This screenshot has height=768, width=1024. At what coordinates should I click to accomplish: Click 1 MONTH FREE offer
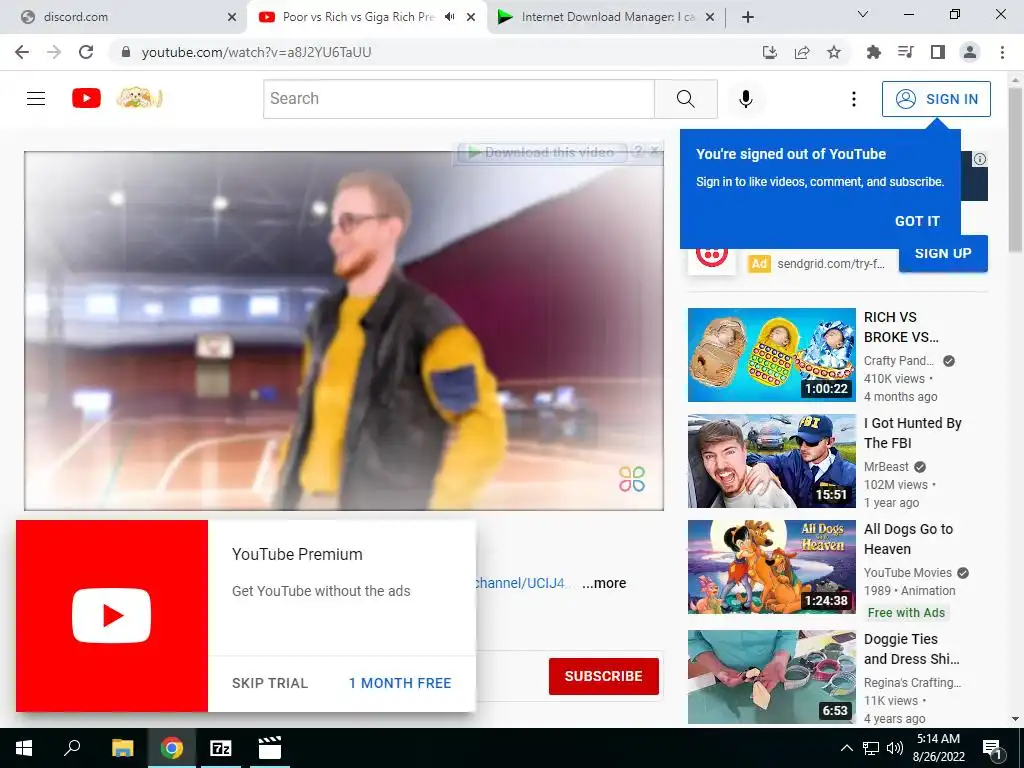(x=400, y=683)
